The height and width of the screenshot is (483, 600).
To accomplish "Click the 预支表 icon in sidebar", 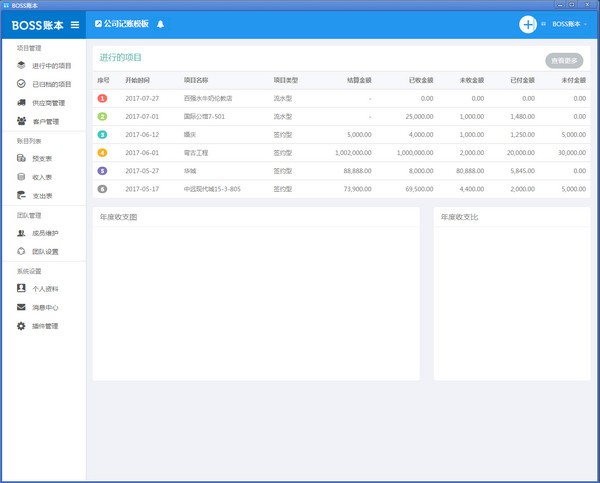I will coord(21,158).
